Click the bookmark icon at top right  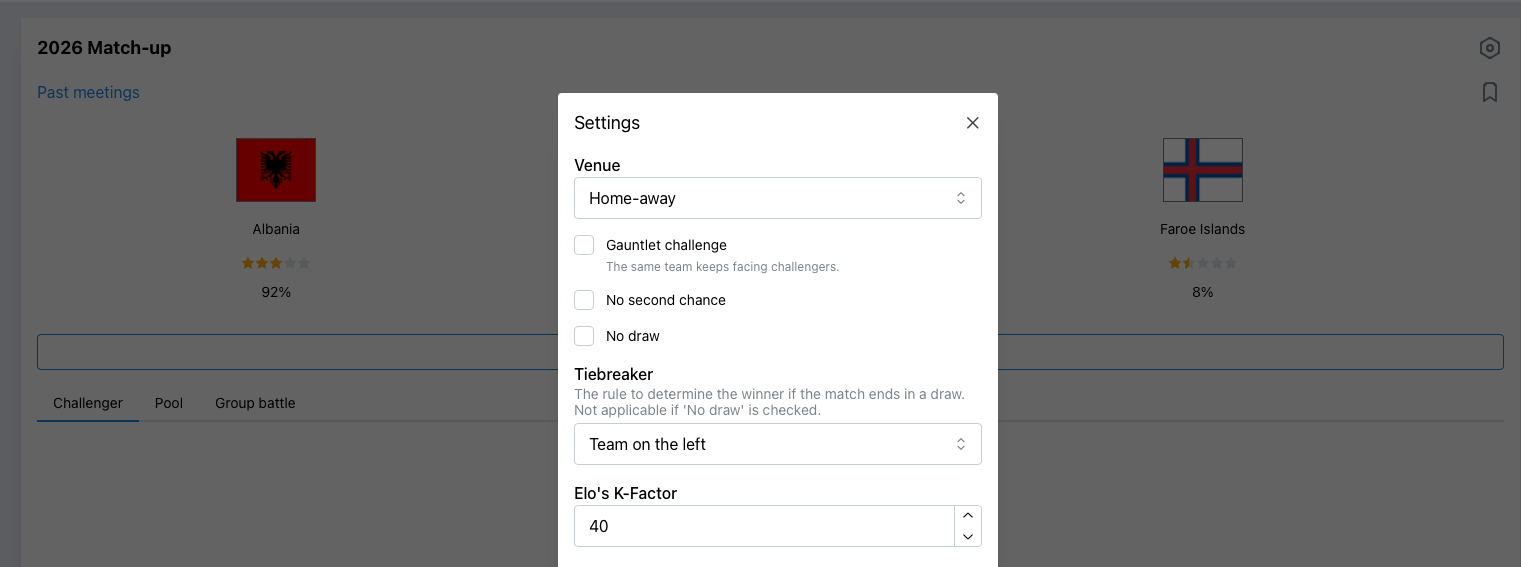click(x=1489, y=92)
